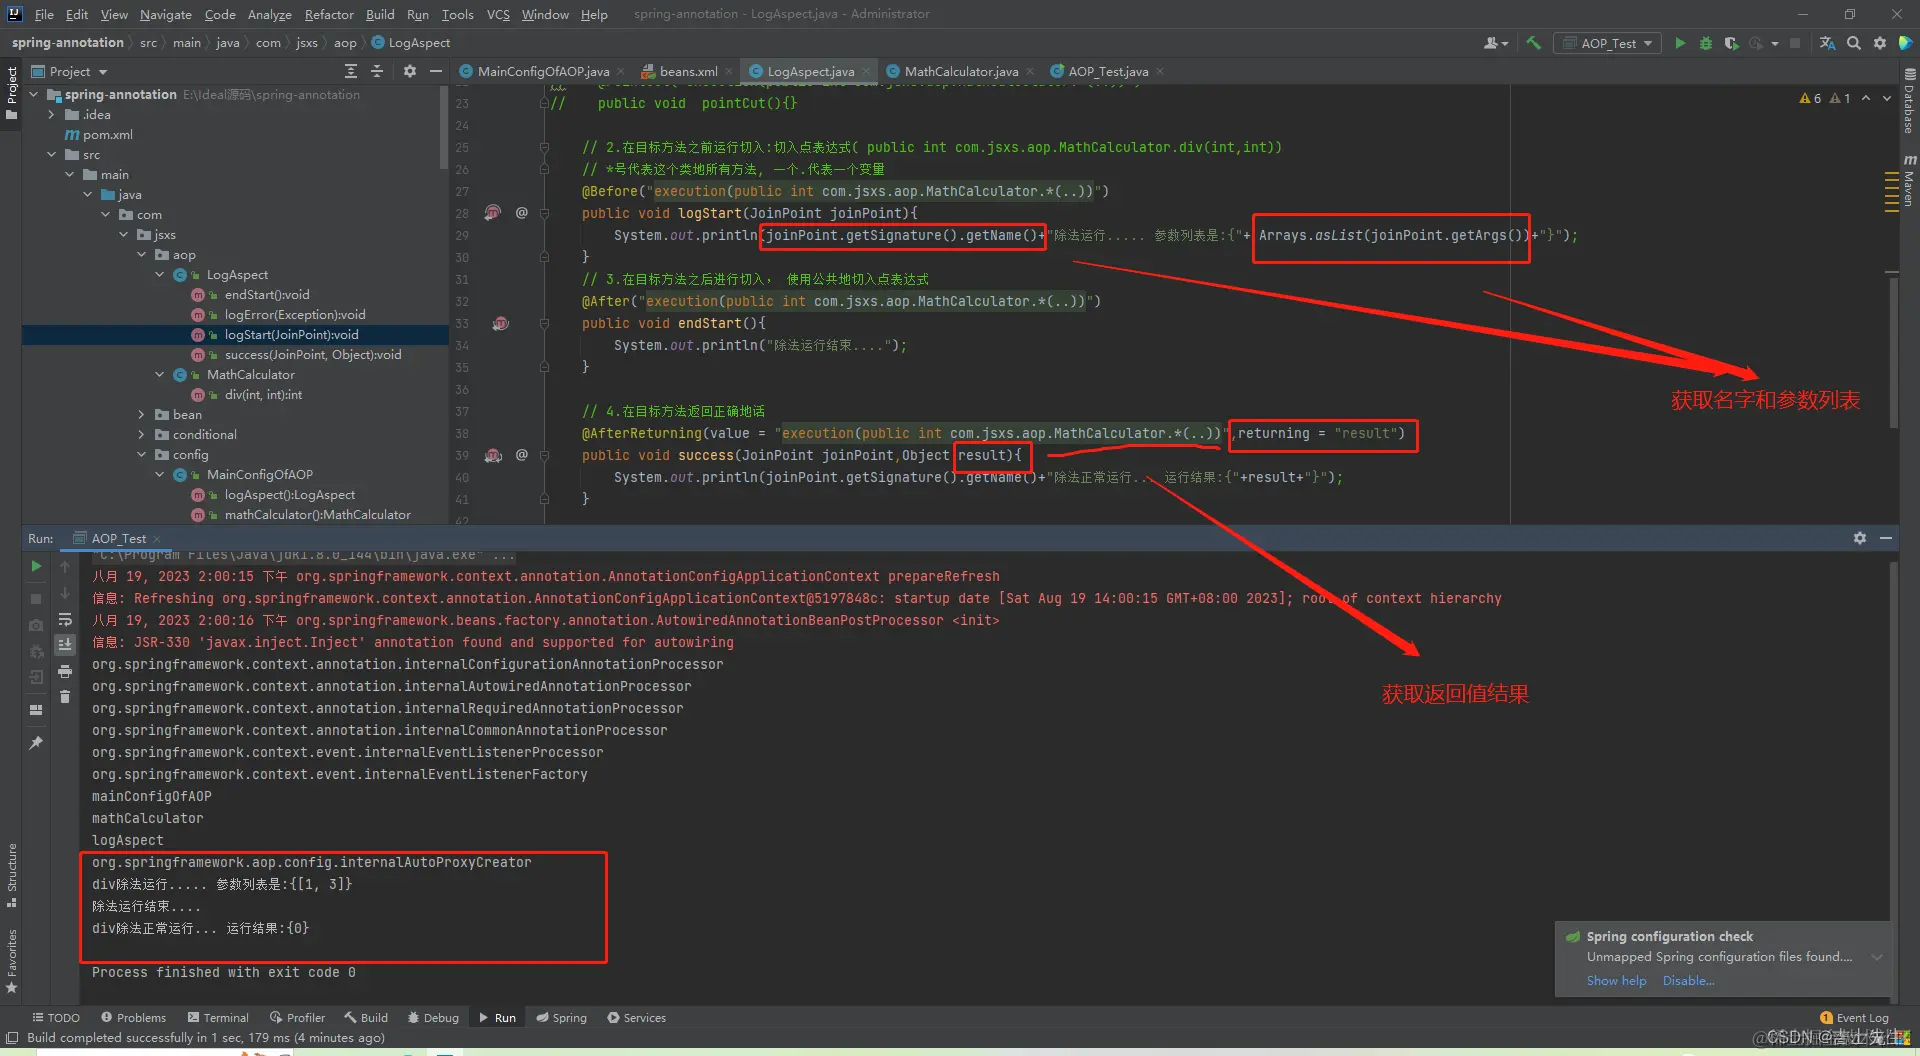The image size is (1920, 1056).
Task: Open the Problems tool window button
Action: 134,1018
